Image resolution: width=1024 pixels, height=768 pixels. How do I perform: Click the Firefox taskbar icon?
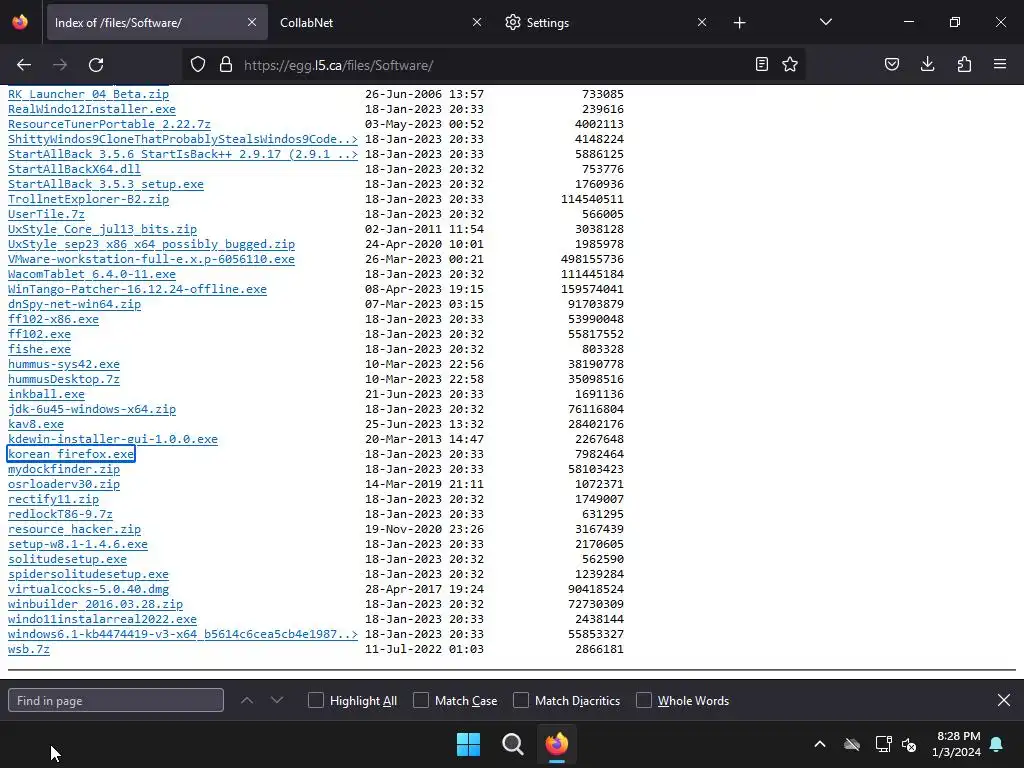click(x=556, y=744)
